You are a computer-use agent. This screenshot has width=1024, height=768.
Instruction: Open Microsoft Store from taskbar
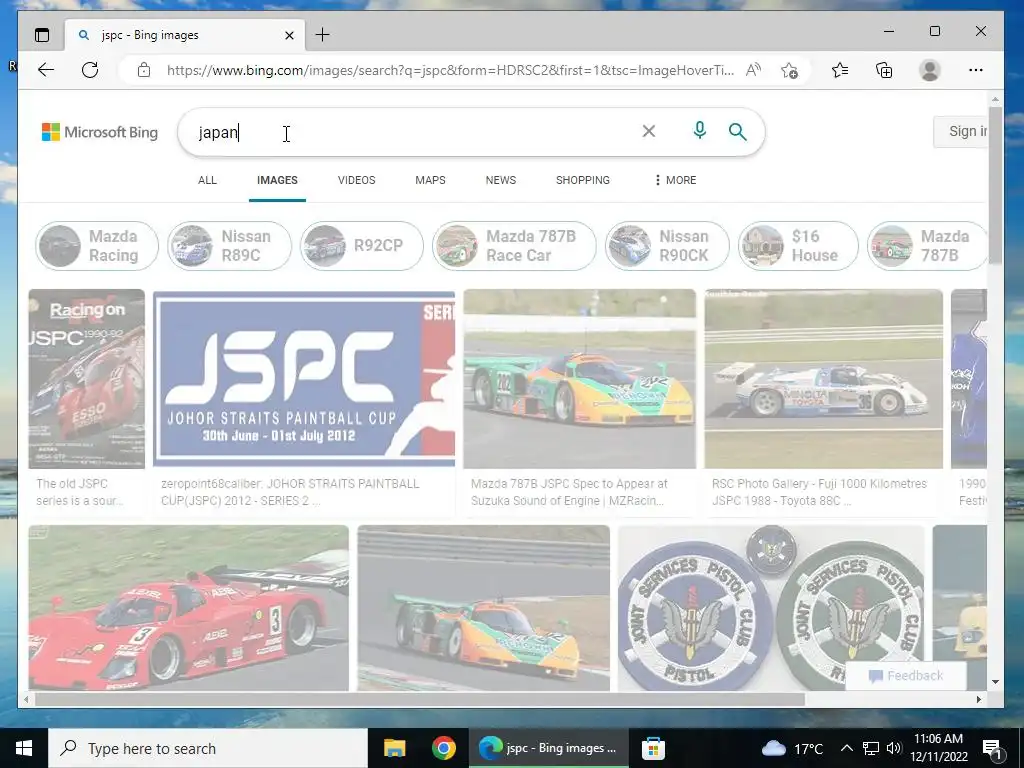[653, 748]
